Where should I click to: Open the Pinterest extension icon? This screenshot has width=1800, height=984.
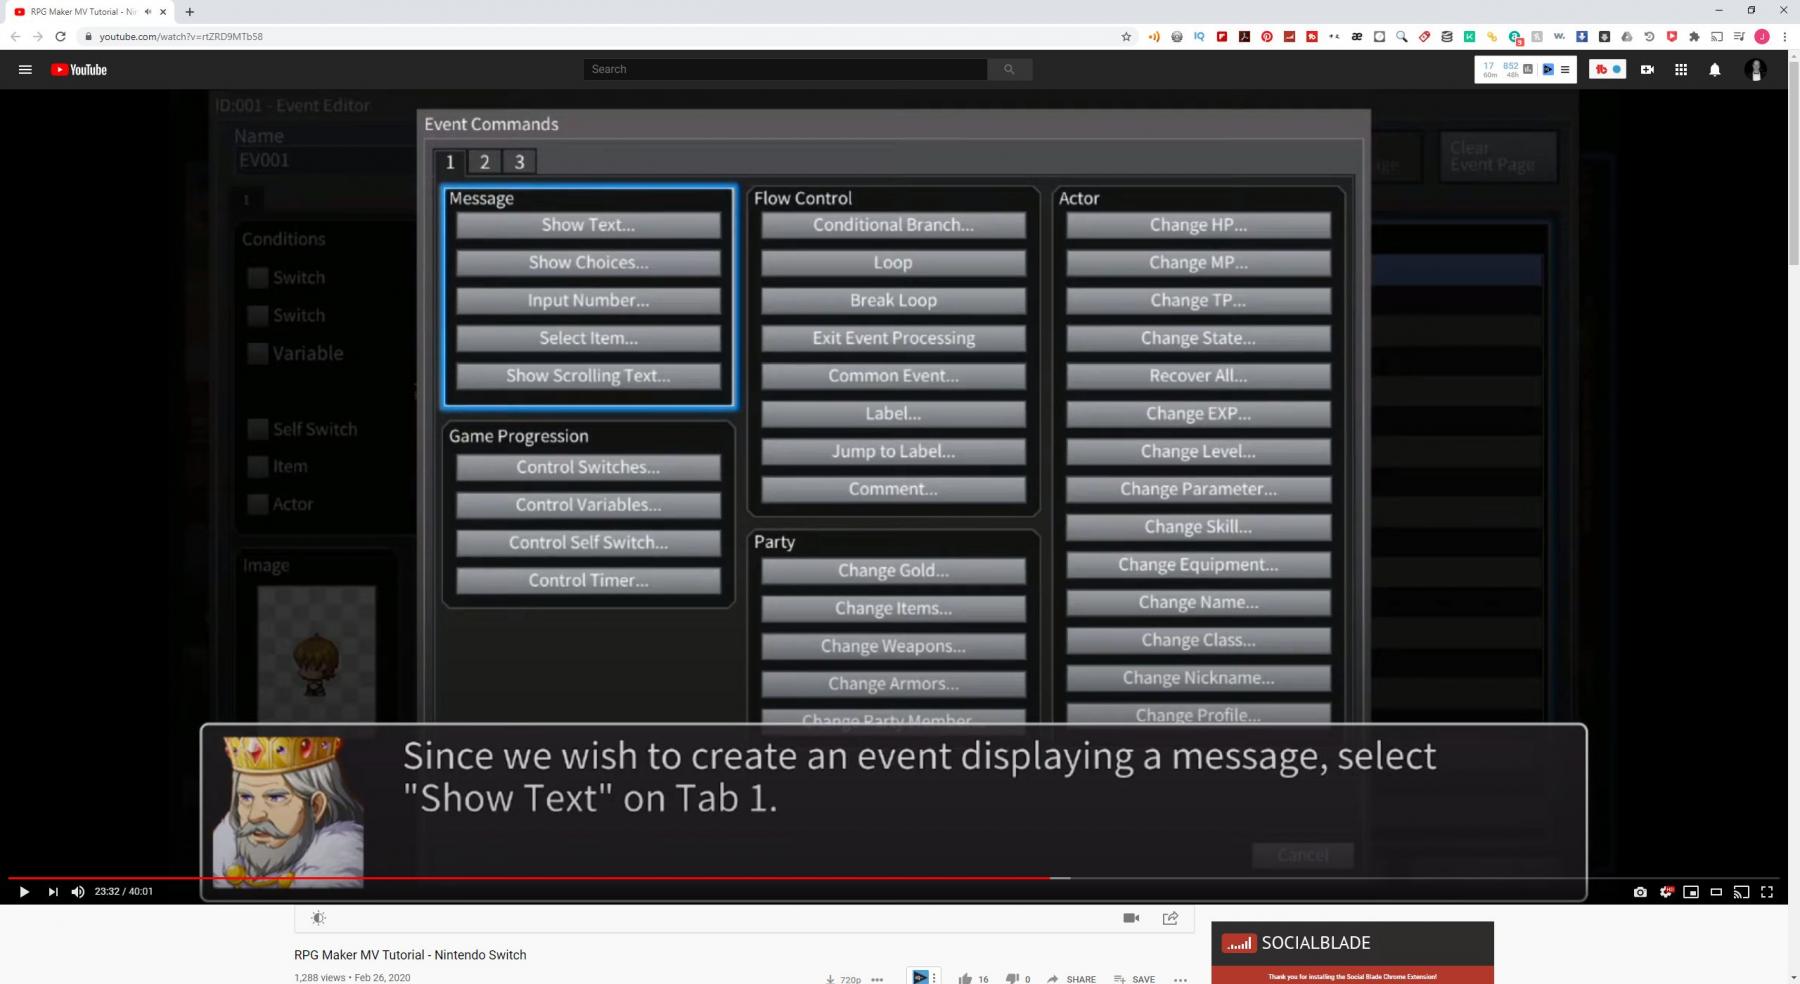tap(1267, 36)
